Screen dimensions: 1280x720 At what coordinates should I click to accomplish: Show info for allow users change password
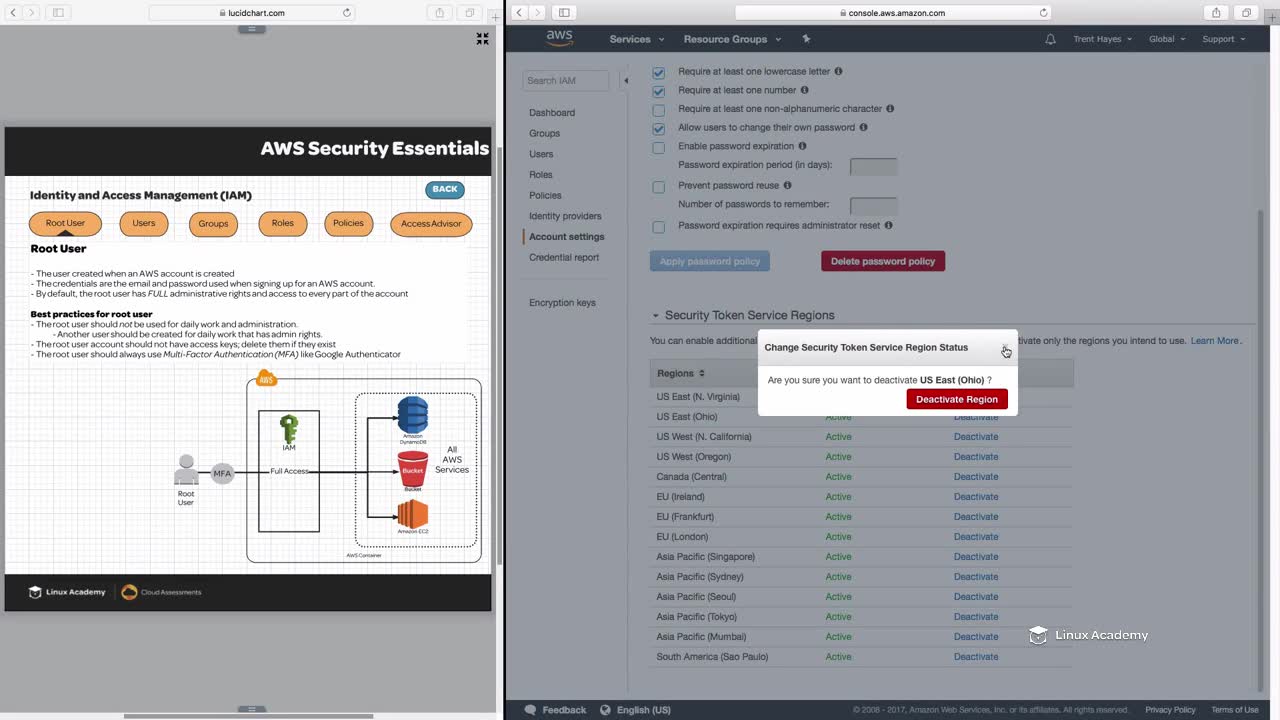[863, 127]
